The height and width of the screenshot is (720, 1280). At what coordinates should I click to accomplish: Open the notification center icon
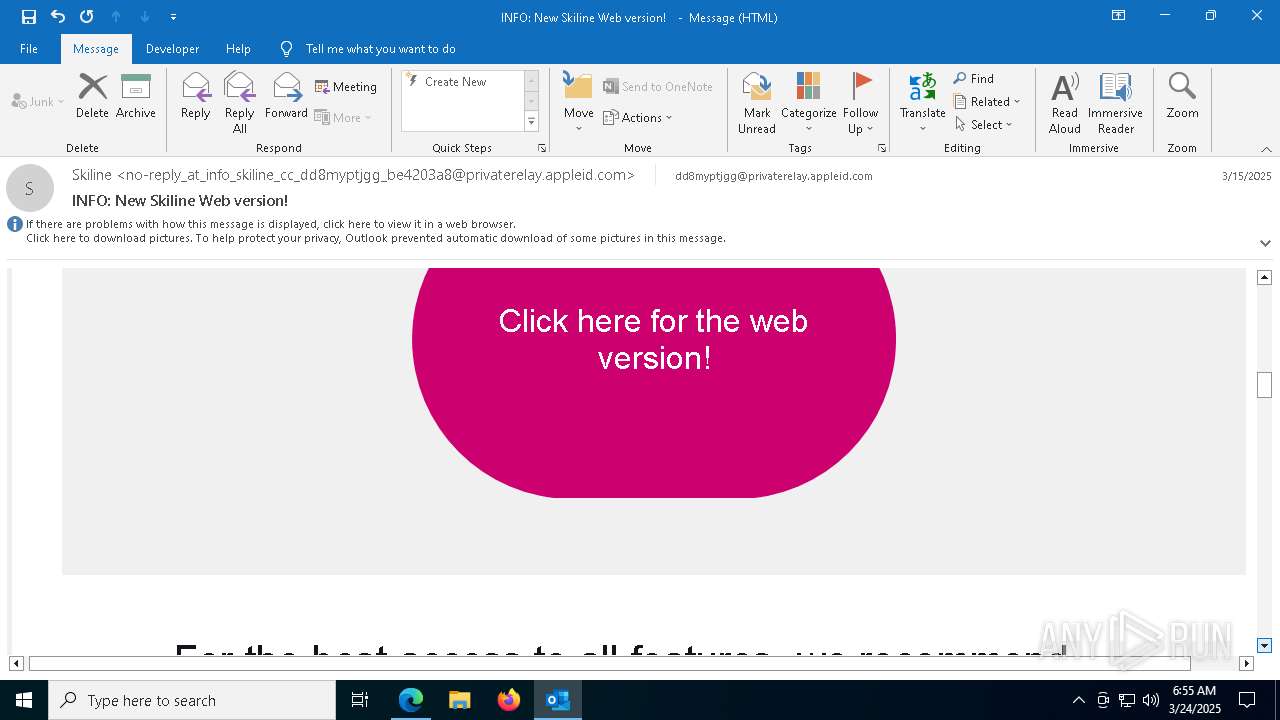click(x=1247, y=700)
